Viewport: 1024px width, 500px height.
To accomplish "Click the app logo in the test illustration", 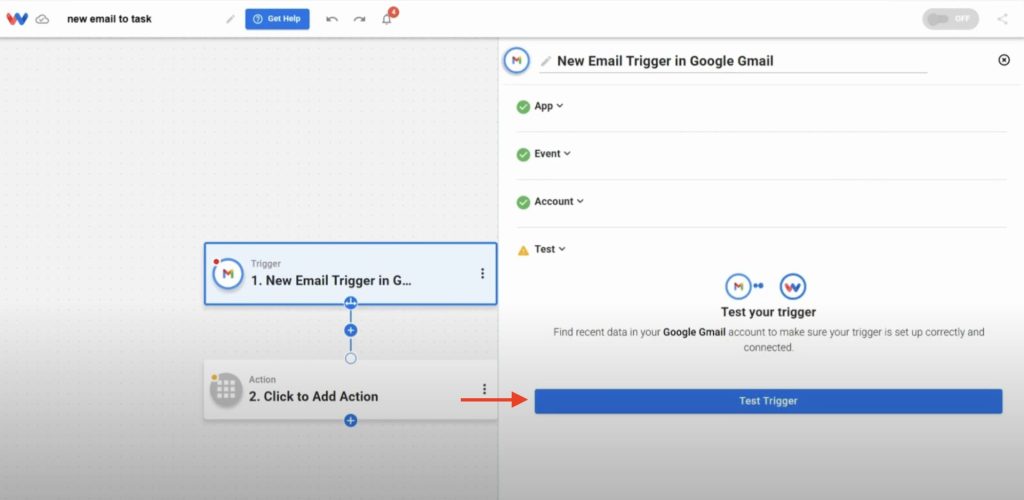I will point(793,287).
